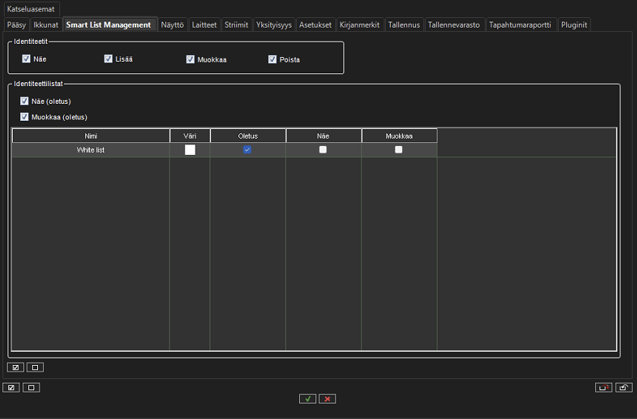Open the Striimit tab
637x419 pixels.
236,25
